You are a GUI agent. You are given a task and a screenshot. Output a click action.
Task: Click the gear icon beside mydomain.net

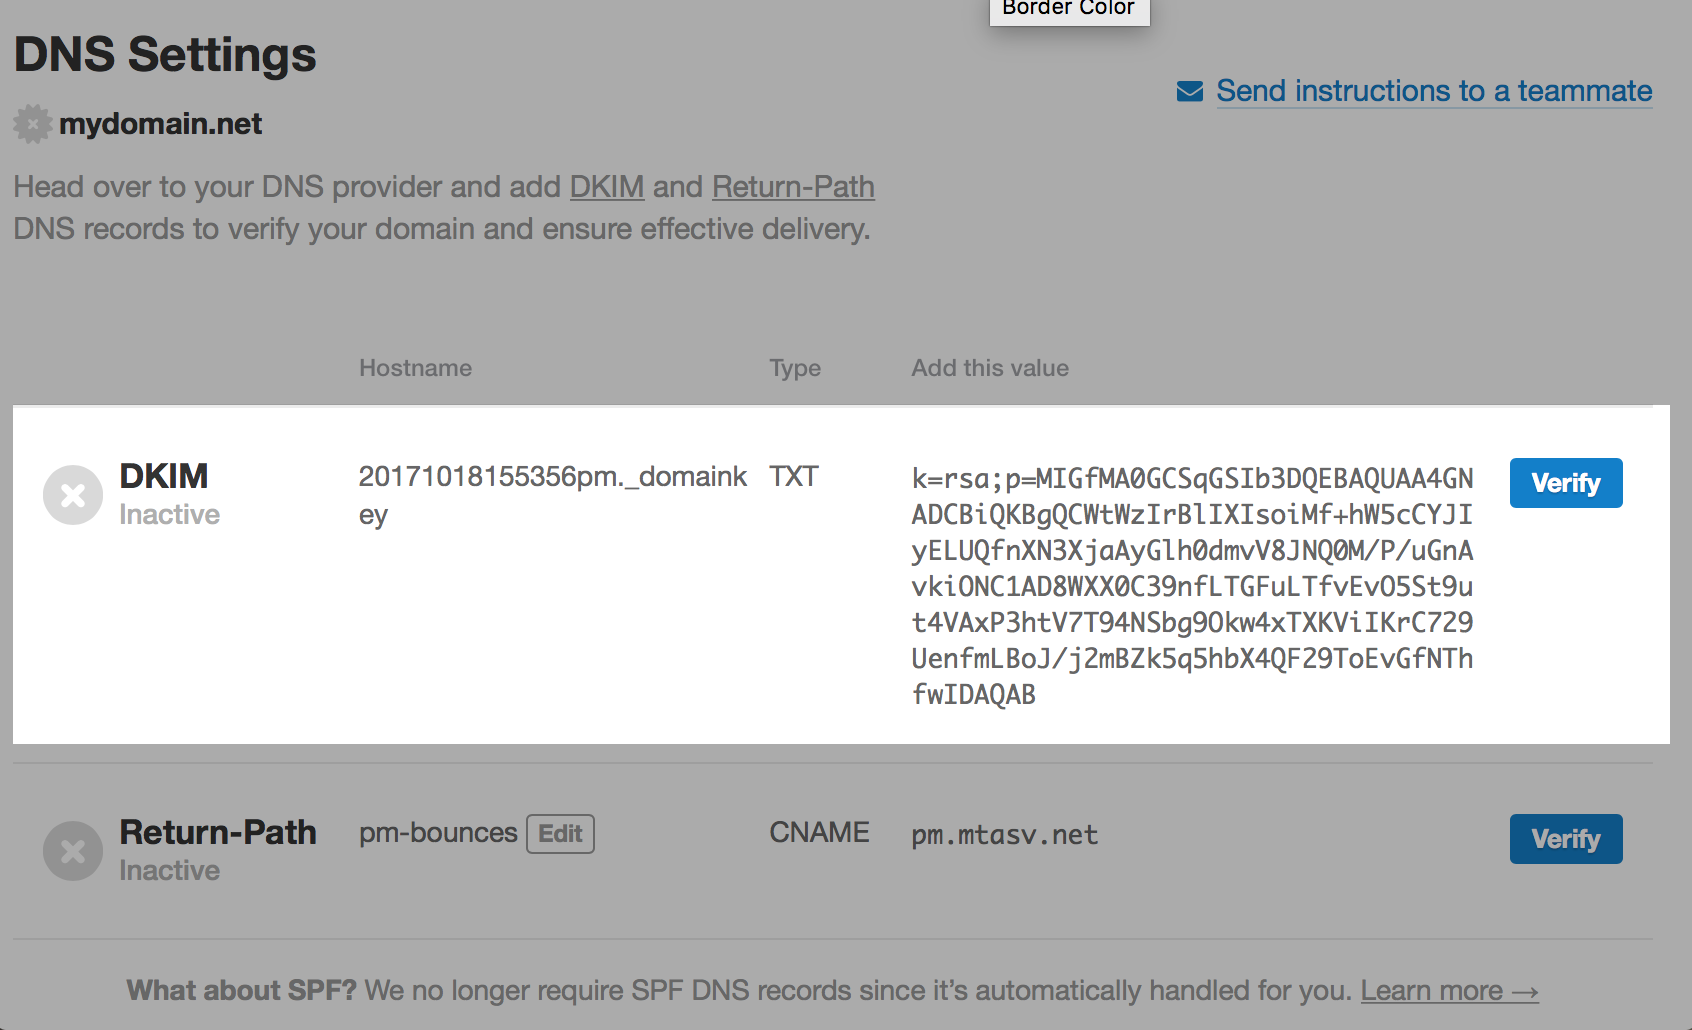tap(32, 123)
